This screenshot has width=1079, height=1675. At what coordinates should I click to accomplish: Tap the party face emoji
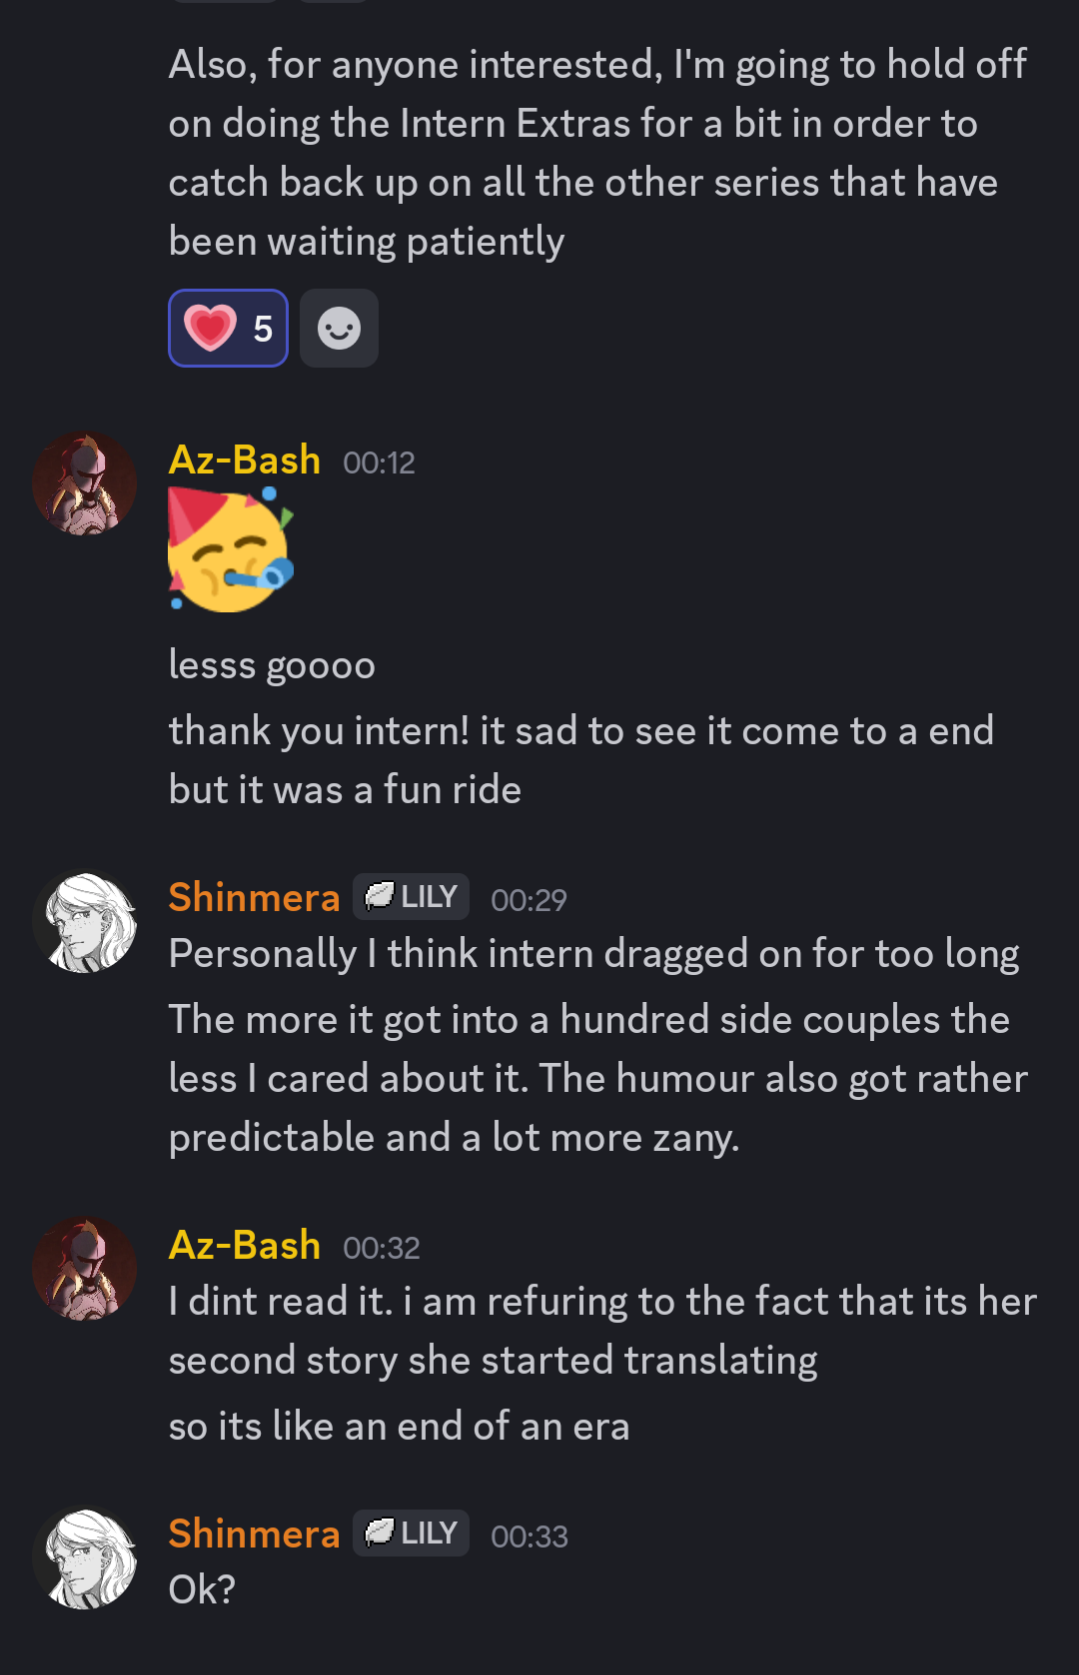[x=231, y=549]
